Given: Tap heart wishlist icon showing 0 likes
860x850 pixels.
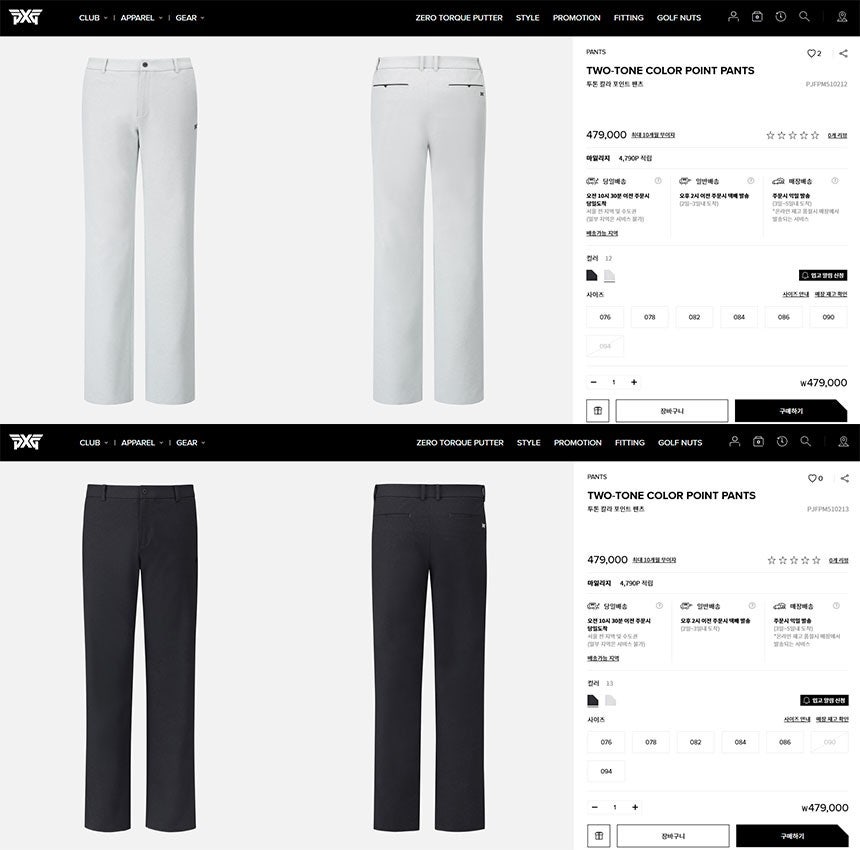Looking at the screenshot, I should coord(815,478).
